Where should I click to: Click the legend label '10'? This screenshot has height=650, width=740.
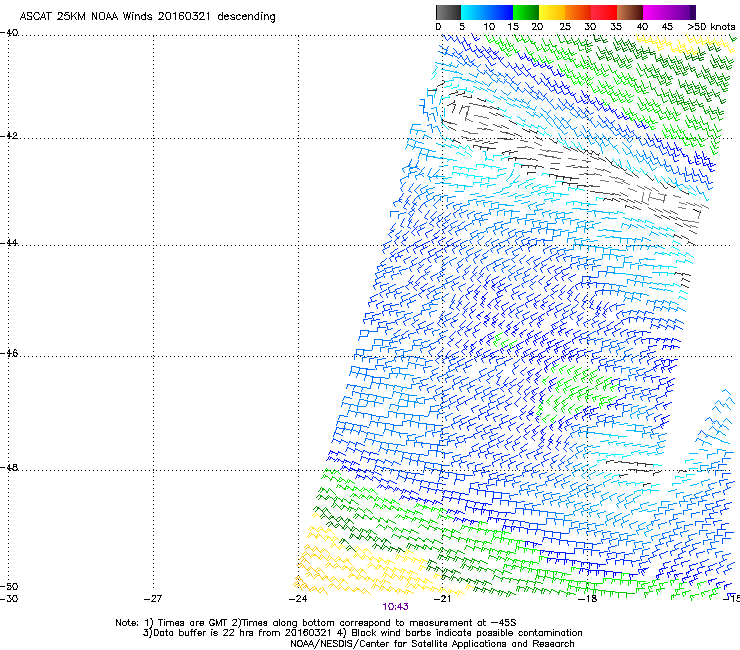pos(489,27)
